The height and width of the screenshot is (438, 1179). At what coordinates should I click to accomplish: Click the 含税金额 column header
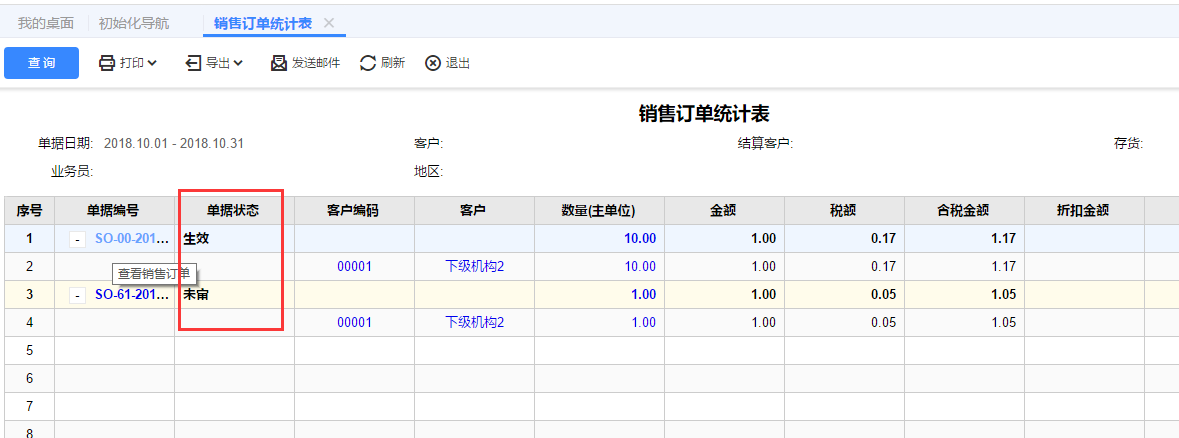pyautogui.click(x=964, y=211)
